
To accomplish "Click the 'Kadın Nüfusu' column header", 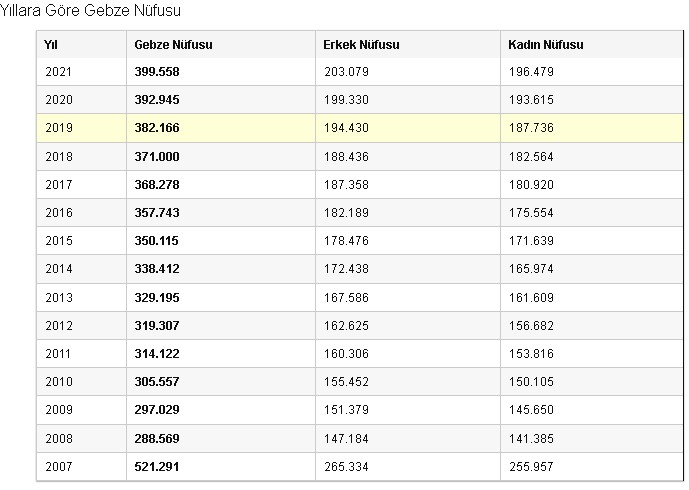I will tap(546, 46).
